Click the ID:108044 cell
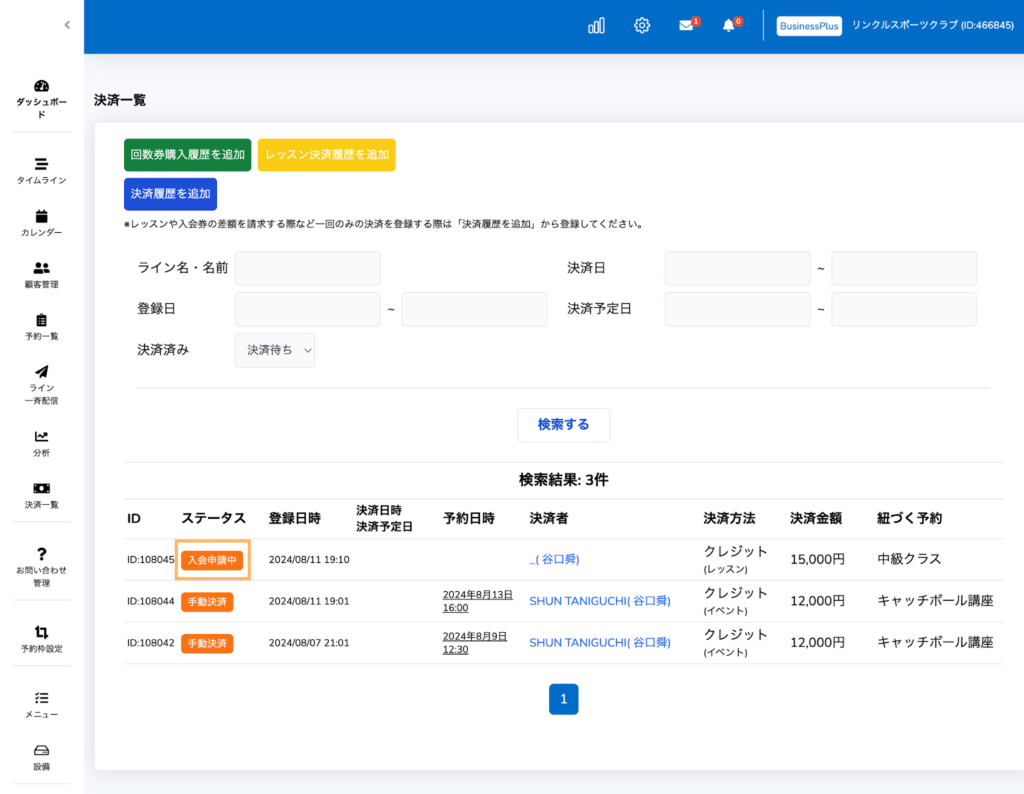This screenshot has width=1024, height=794. (151, 601)
